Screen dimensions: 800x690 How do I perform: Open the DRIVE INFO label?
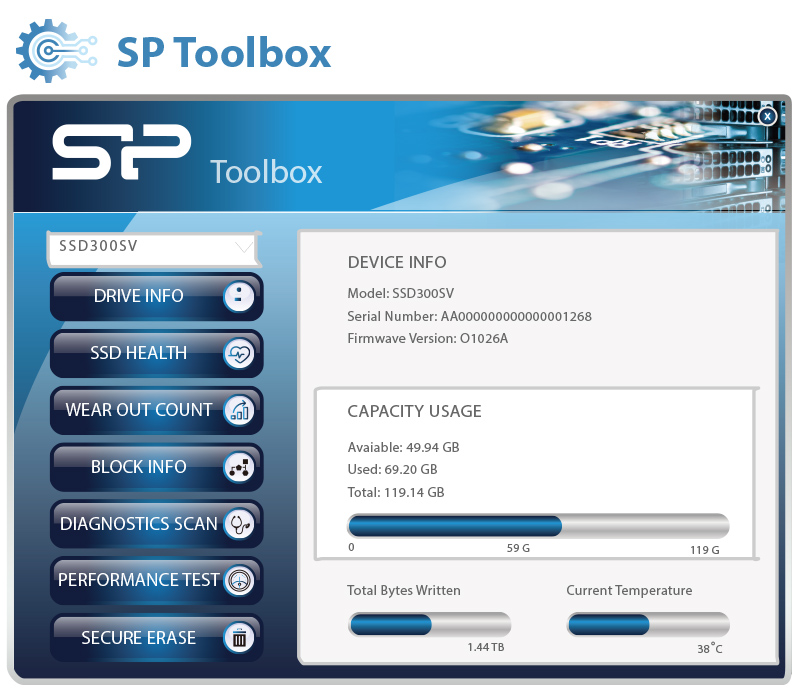[x=138, y=296]
